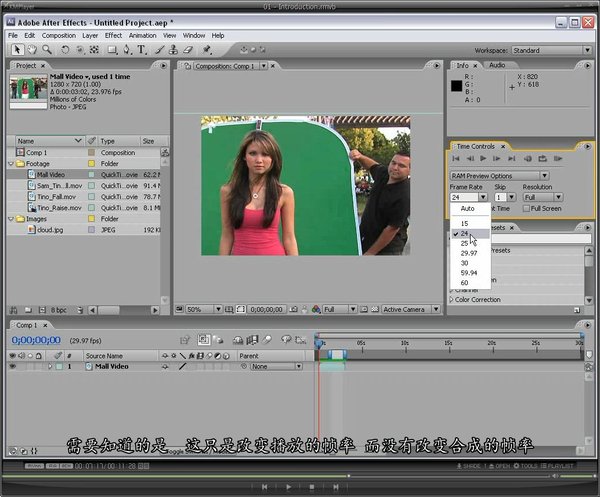Select the Hand tool in the toolbar

tap(31, 48)
